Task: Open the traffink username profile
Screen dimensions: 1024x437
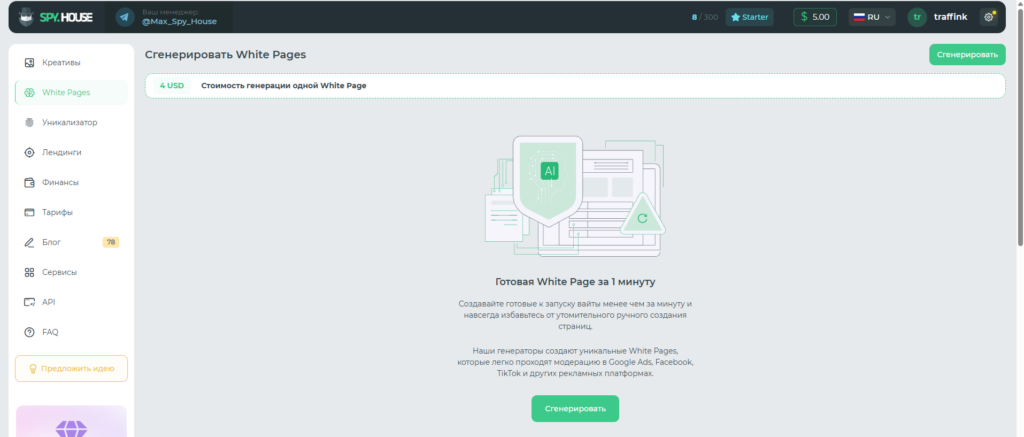Action: point(950,17)
